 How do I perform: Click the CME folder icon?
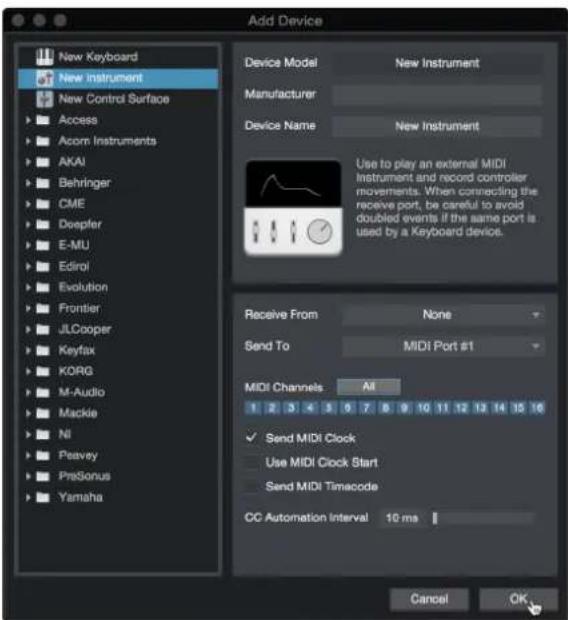pyautogui.click(x=43, y=204)
